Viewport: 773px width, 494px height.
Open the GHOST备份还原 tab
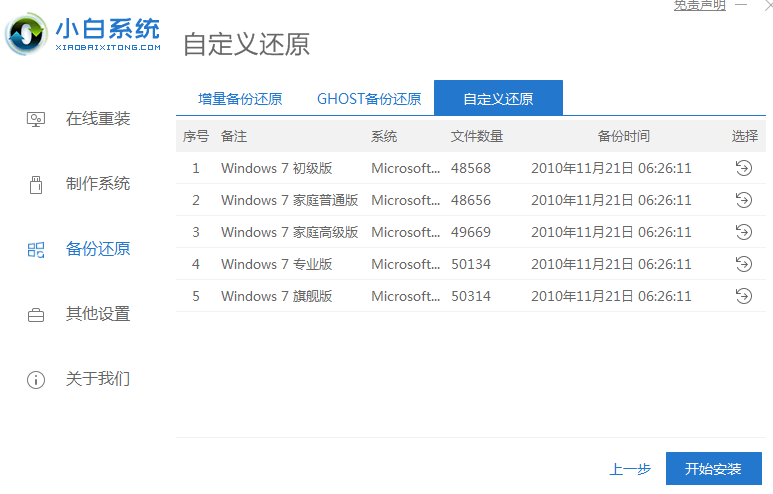[x=369, y=99]
